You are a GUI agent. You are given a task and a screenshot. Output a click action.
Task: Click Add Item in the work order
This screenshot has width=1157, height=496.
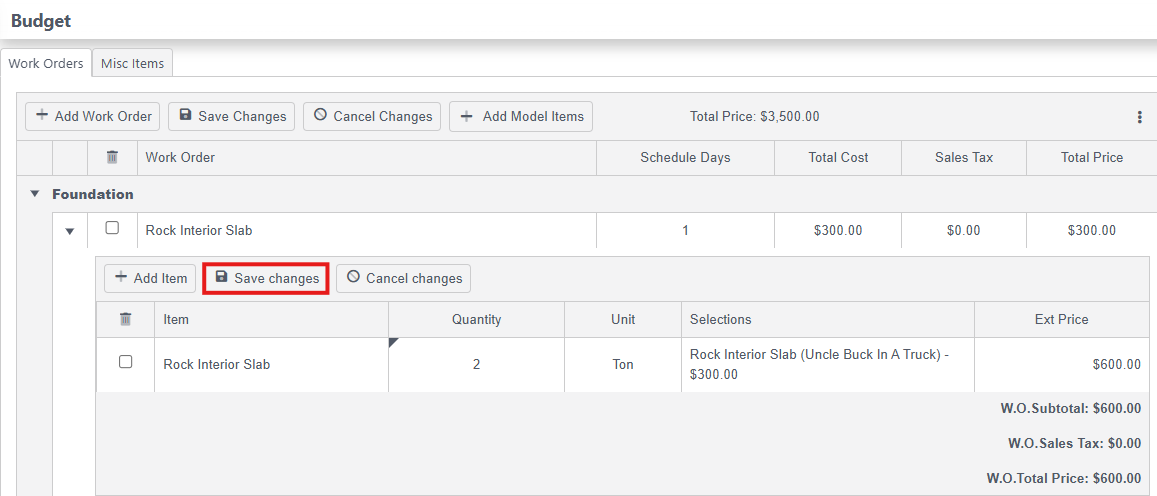tap(150, 278)
